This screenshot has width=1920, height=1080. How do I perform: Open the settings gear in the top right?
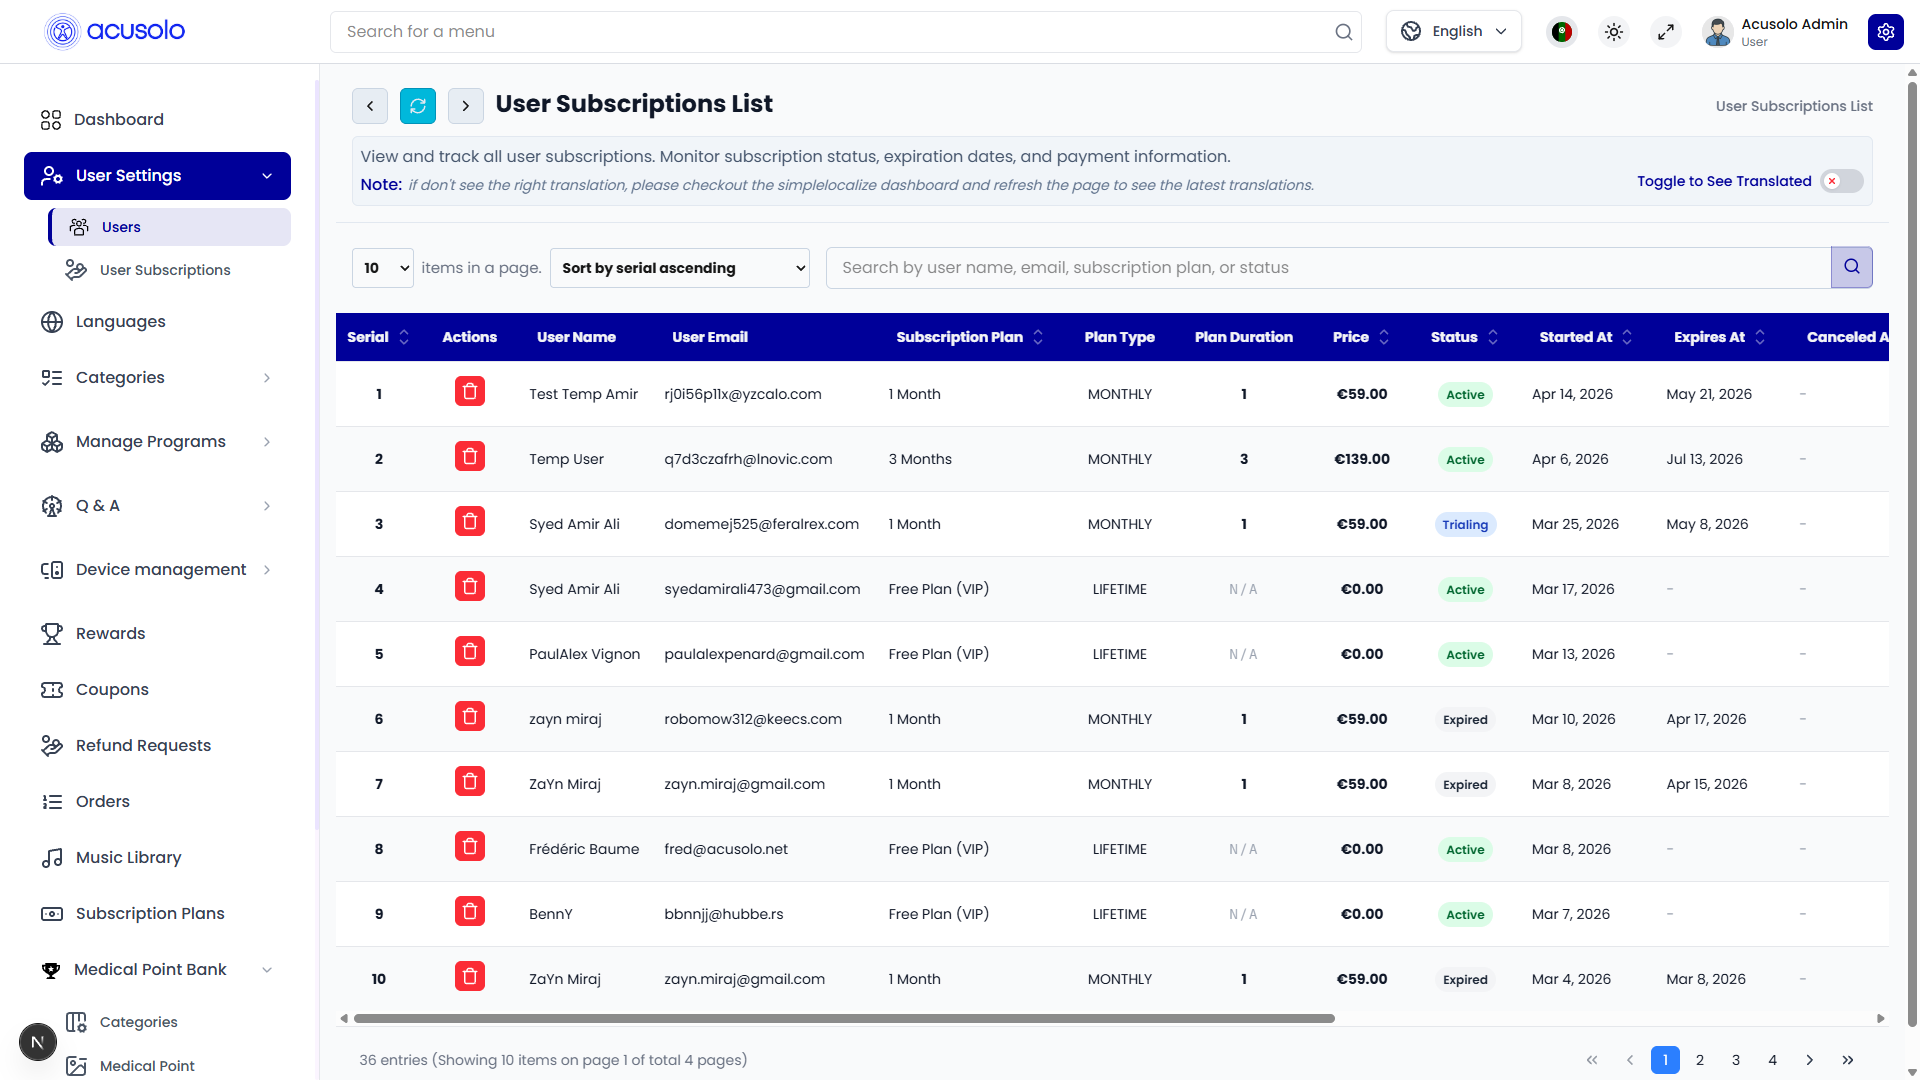1886,32
